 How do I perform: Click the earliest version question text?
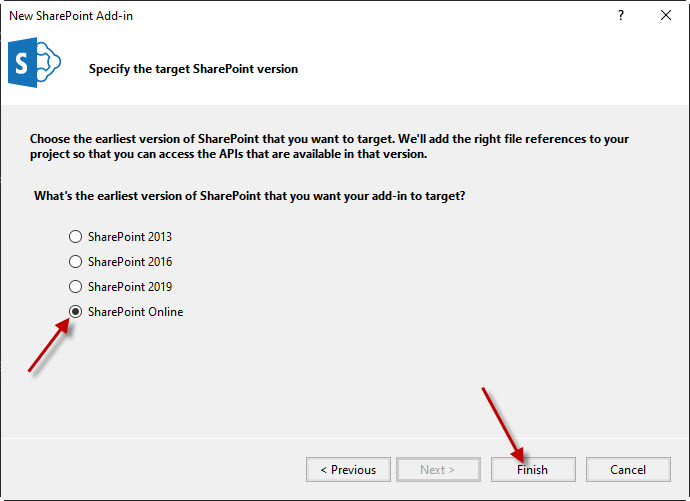pyautogui.click(x=250, y=196)
